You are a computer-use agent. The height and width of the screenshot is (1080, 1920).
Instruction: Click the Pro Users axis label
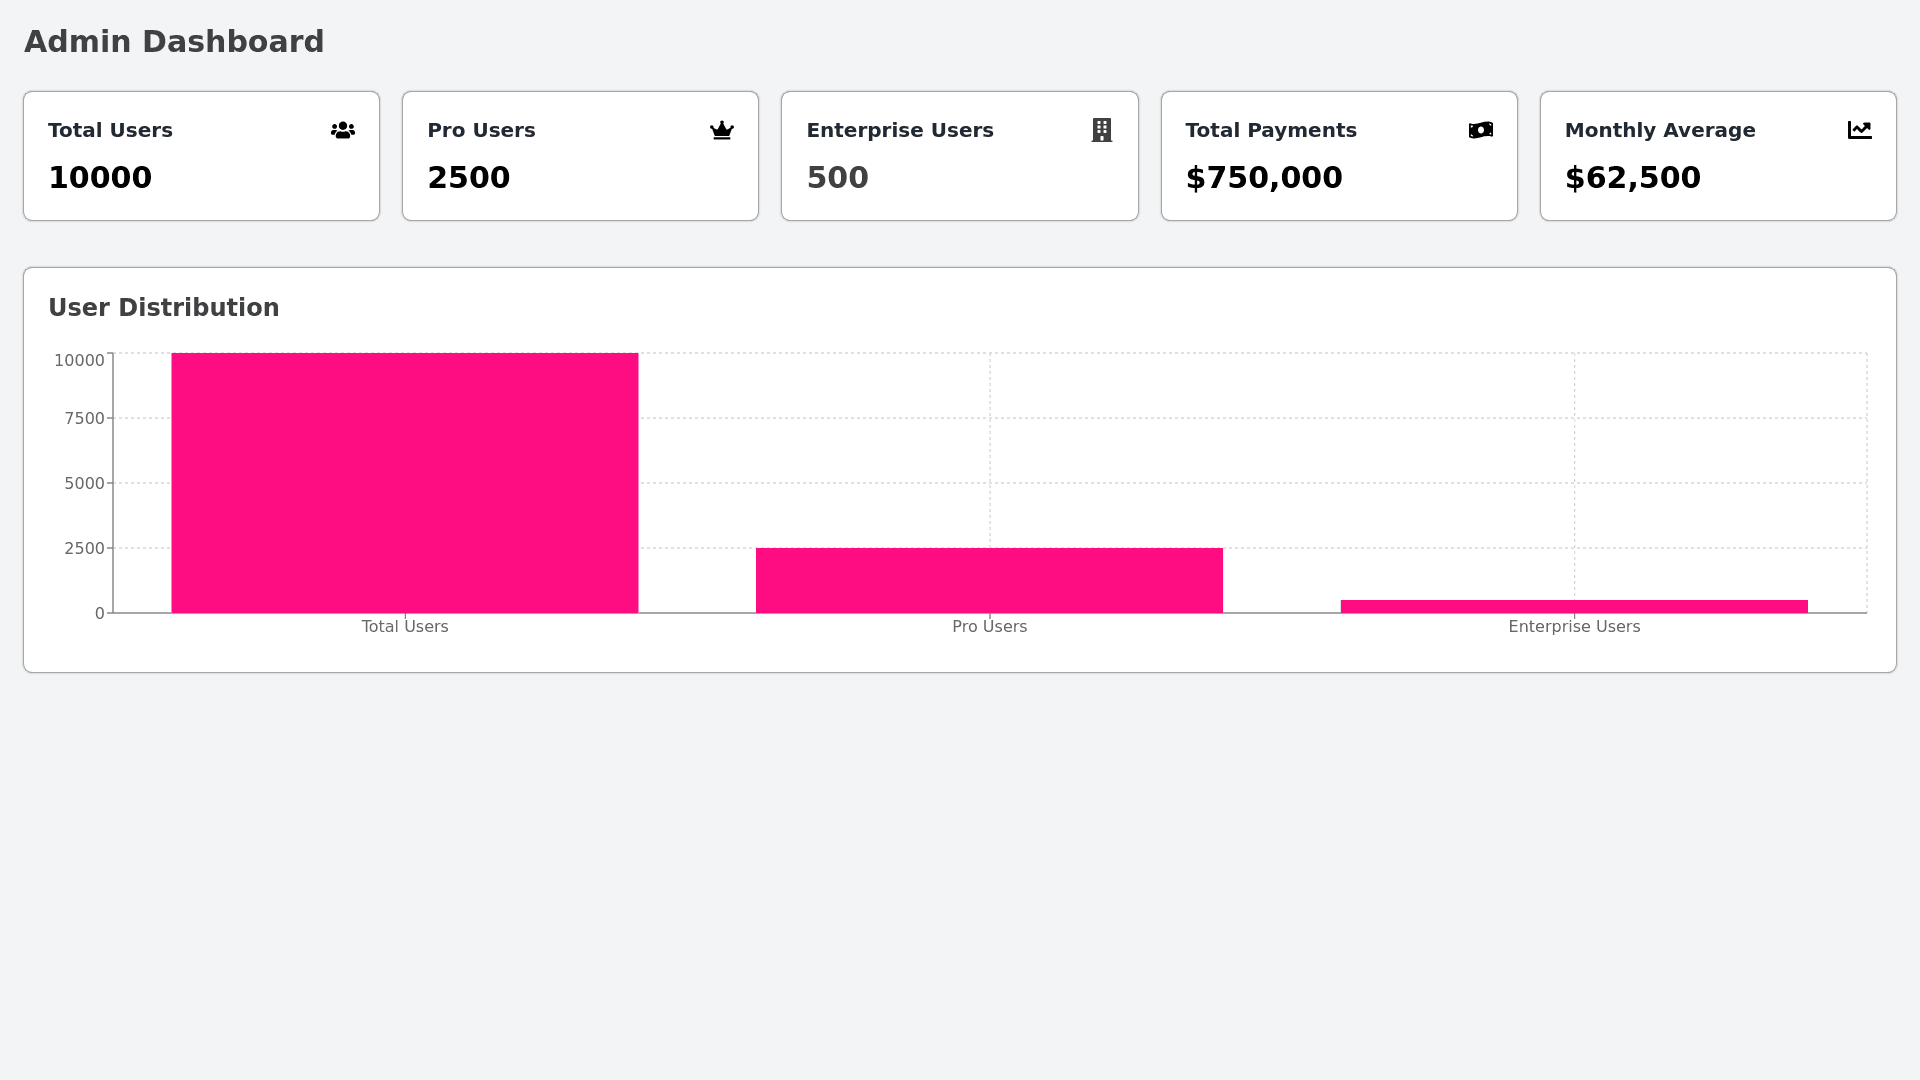[x=989, y=627]
